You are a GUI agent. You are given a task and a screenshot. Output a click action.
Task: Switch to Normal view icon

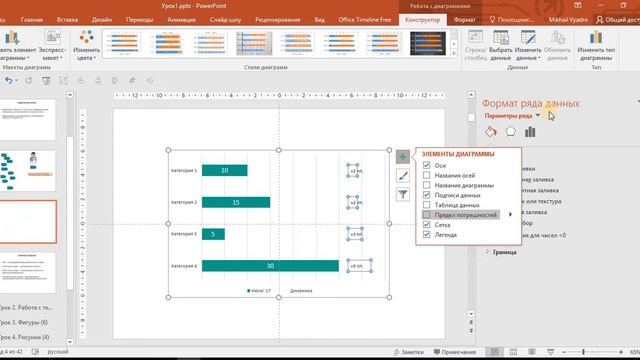(x=494, y=352)
